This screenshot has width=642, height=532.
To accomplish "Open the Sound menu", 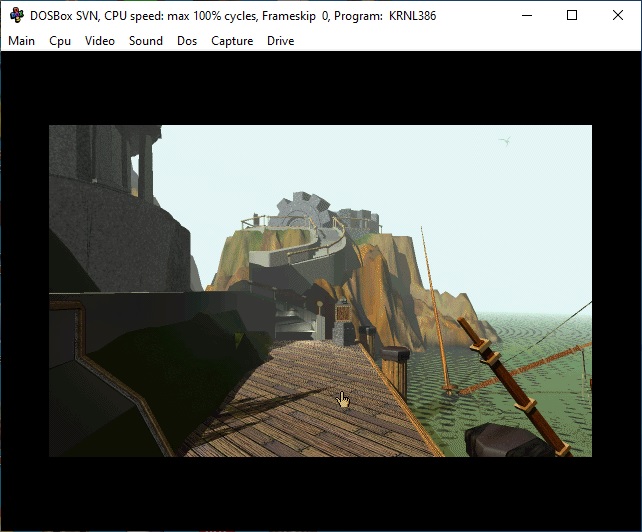I will click(146, 41).
